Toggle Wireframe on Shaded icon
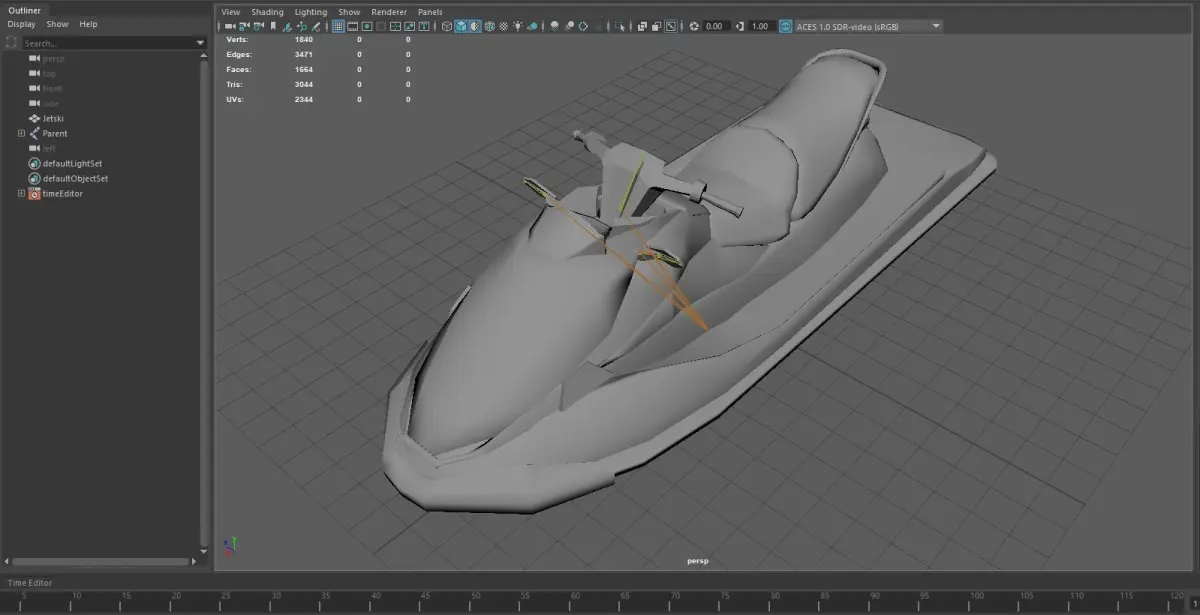This screenshot has width=1200, height=615. coord(490,26)
